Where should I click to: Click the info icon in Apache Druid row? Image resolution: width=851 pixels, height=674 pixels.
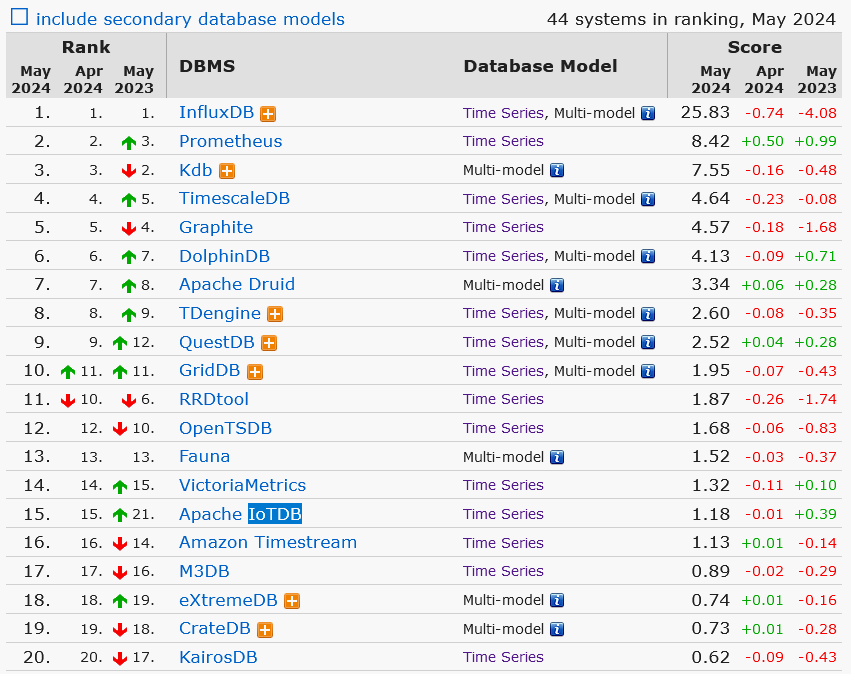pyautogui.click(x=557, y=285)
